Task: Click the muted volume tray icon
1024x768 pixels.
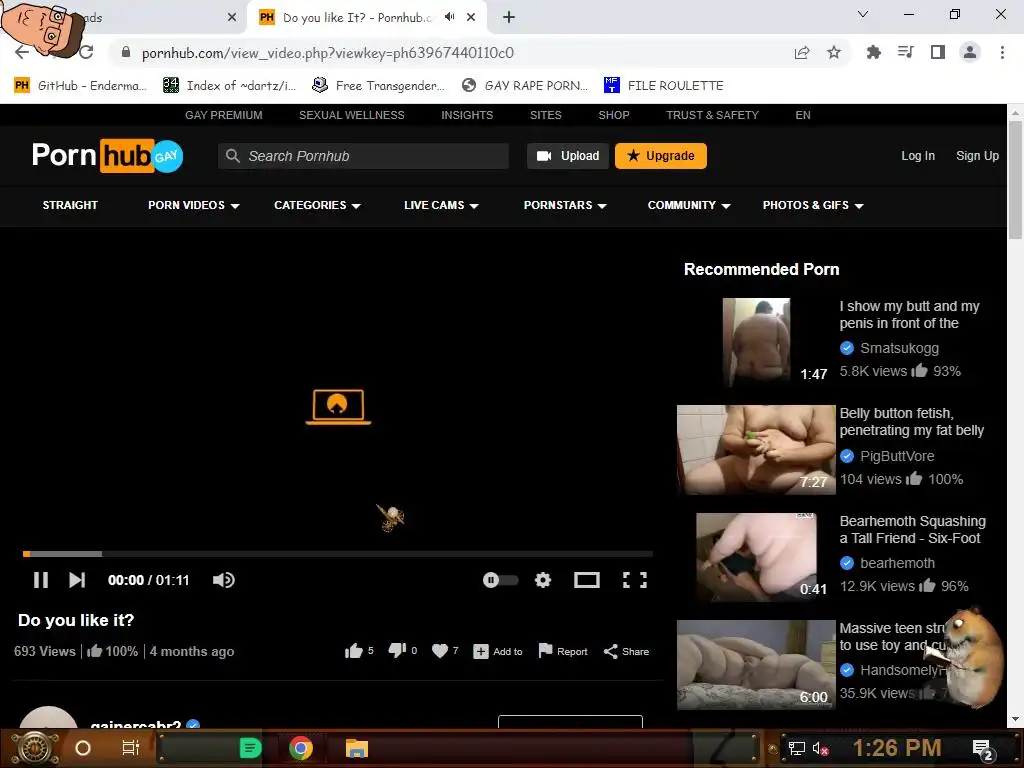Action: click(x=821, y=749)
